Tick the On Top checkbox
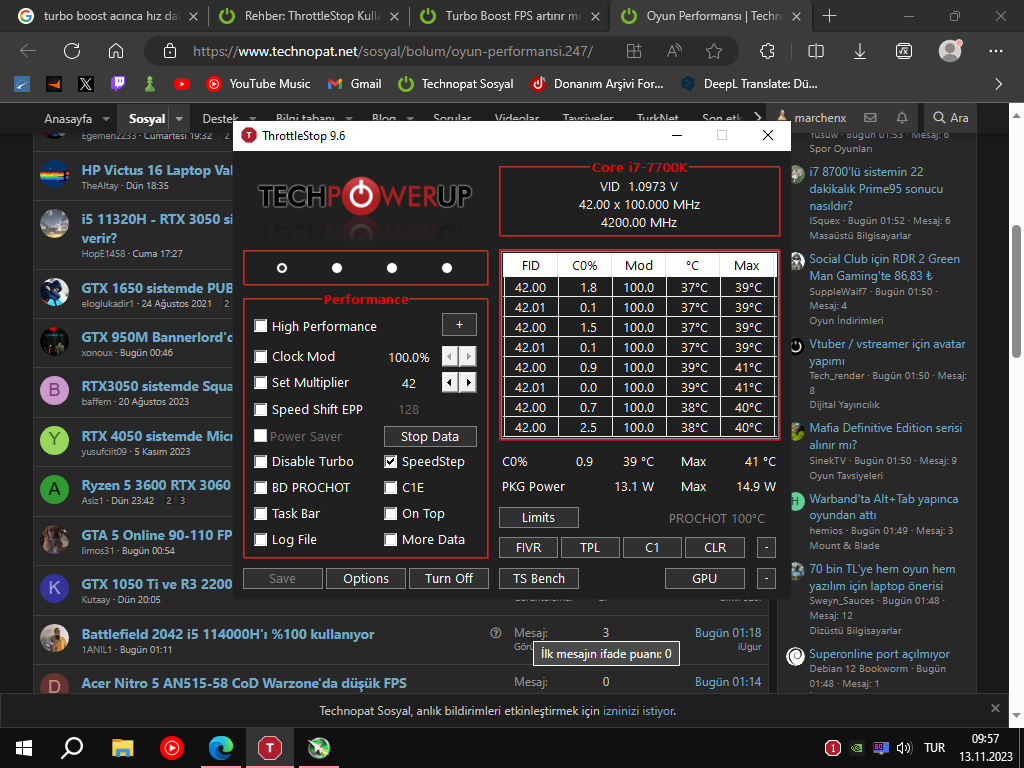Viewport: 1024px width, 768px height. [x=391, y=514]
